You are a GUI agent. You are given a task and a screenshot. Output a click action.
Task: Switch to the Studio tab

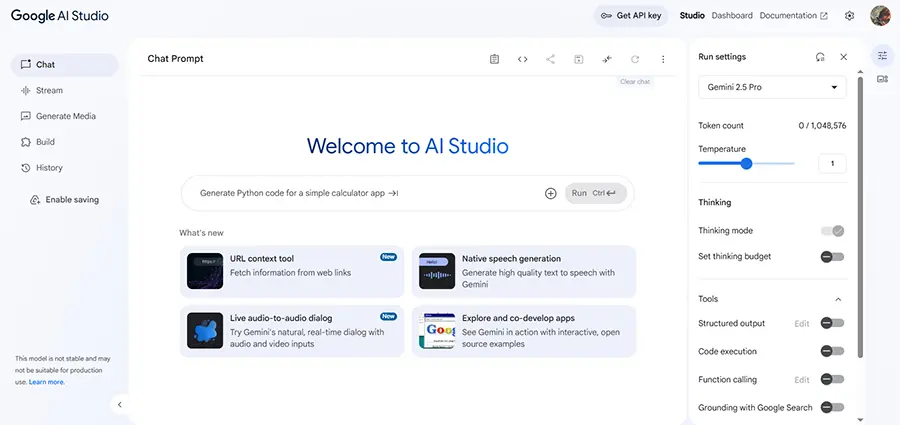tap(692, 16)
